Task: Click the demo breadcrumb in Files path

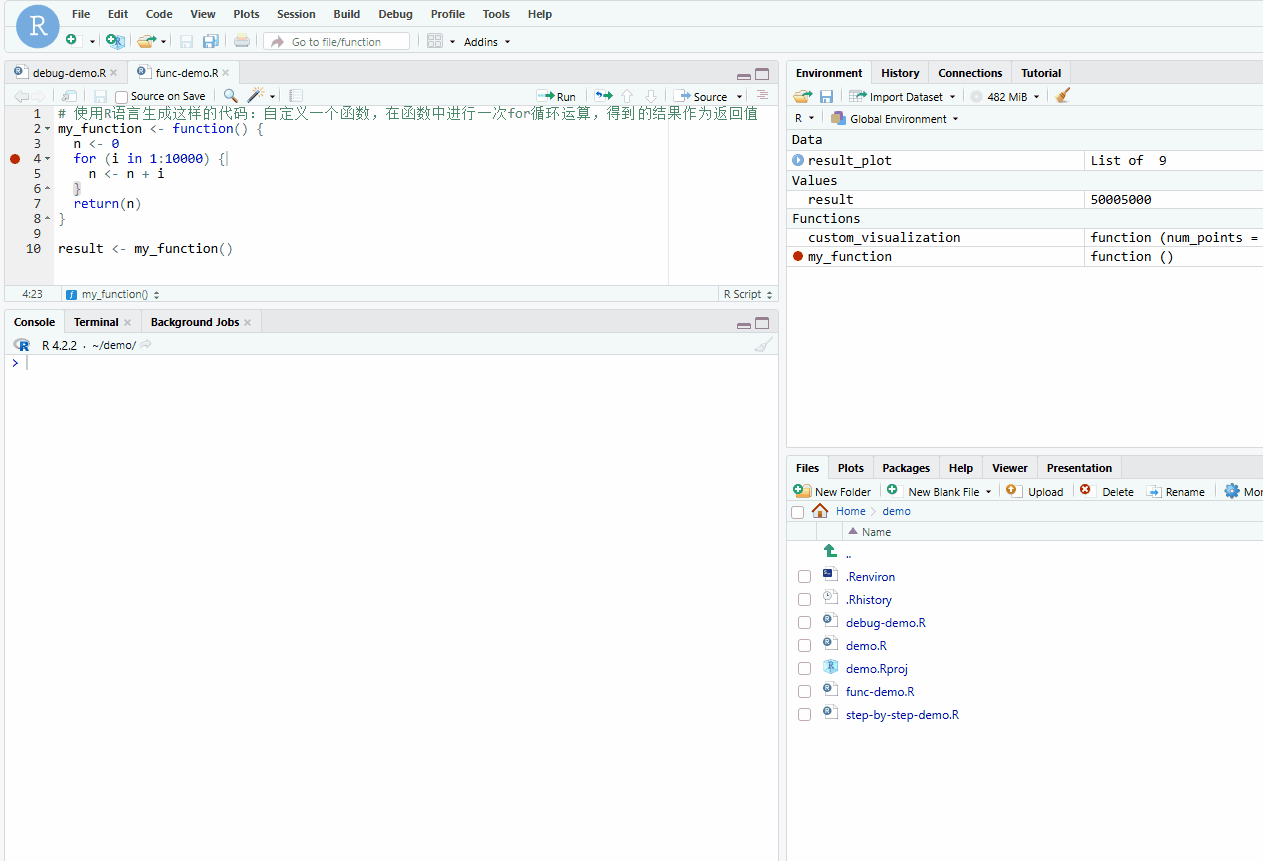Action: point(896,511)
